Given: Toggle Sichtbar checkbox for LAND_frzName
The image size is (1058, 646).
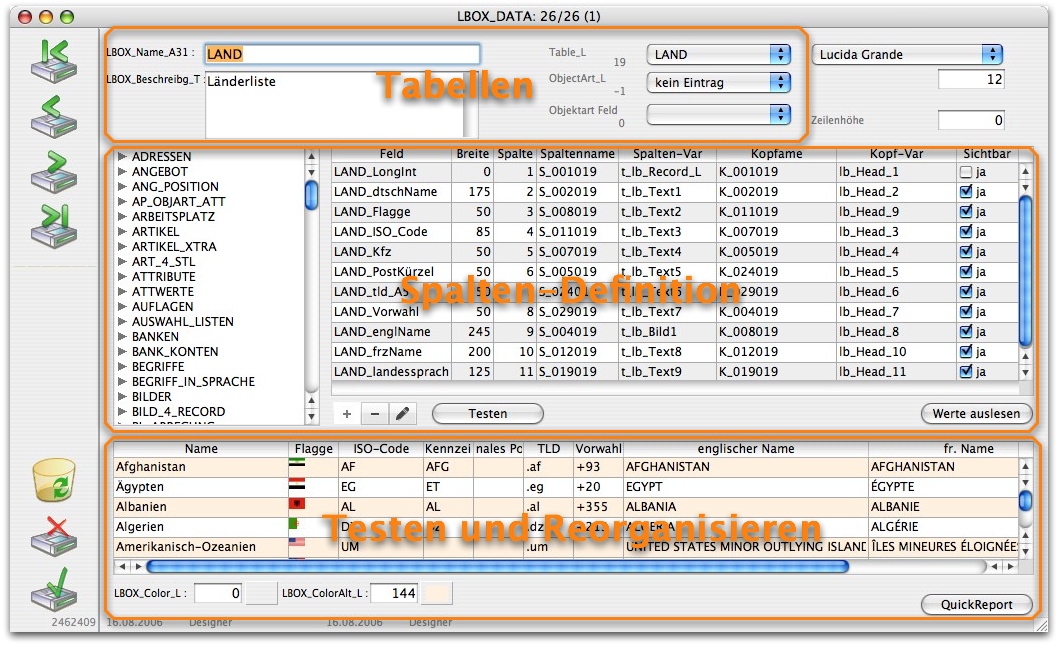Looking at the screenshot, I should [966, 352].
